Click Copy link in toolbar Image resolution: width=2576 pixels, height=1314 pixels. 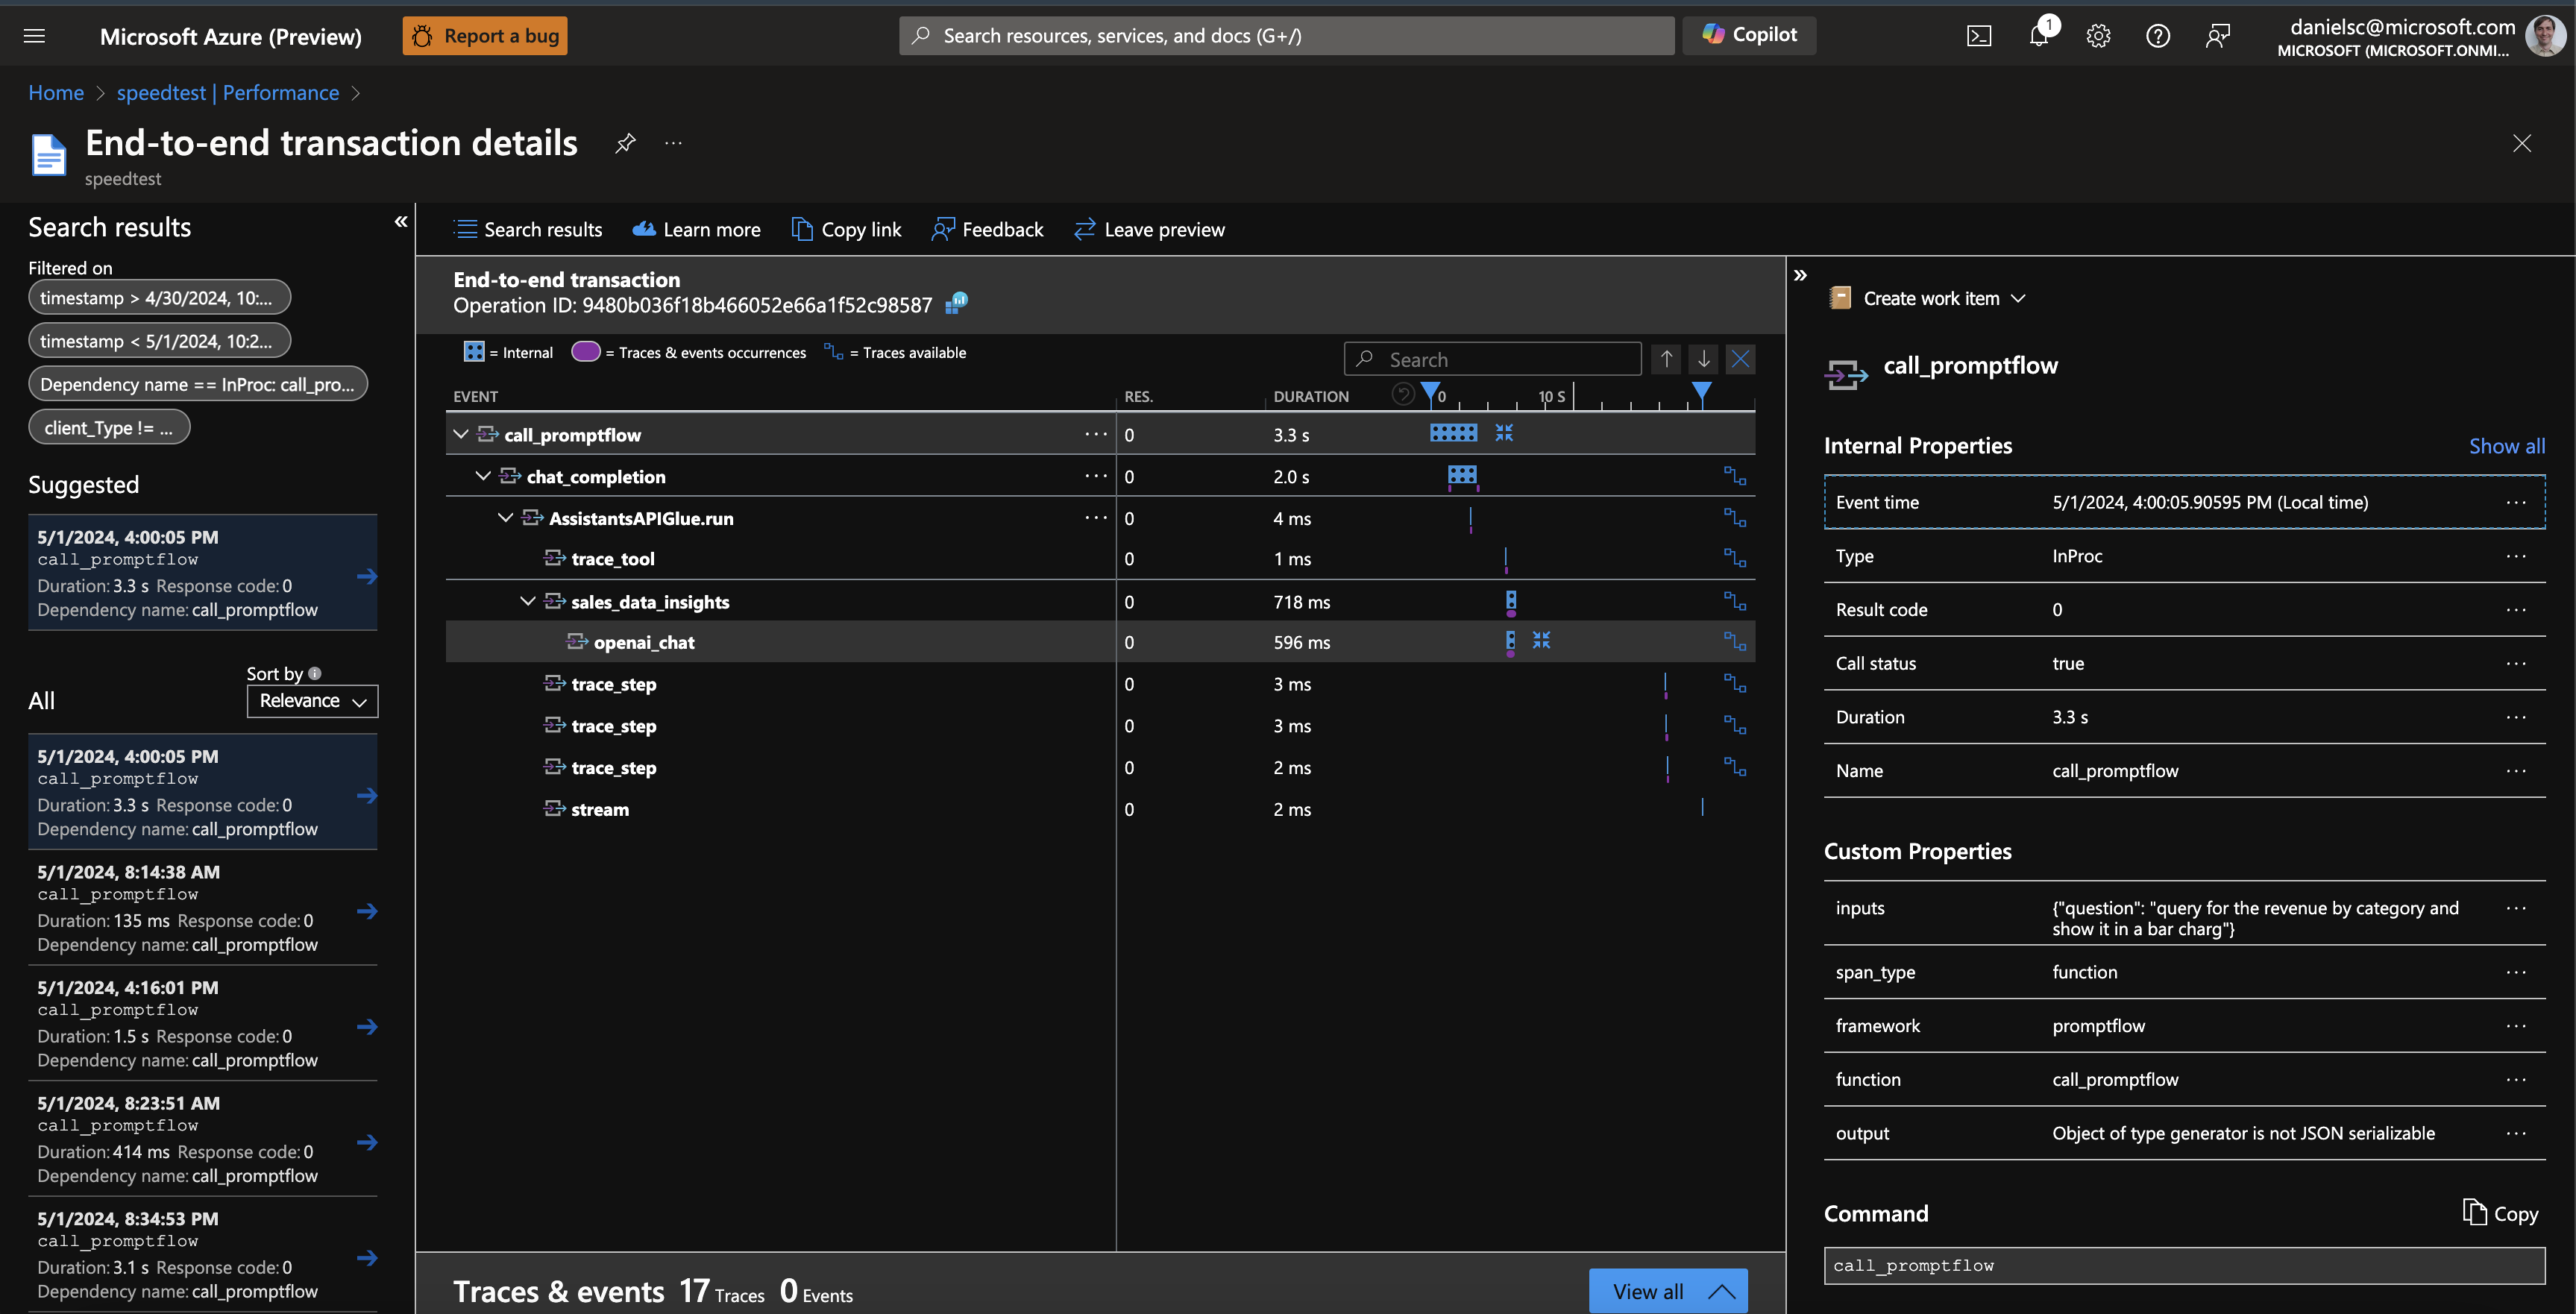846,229
